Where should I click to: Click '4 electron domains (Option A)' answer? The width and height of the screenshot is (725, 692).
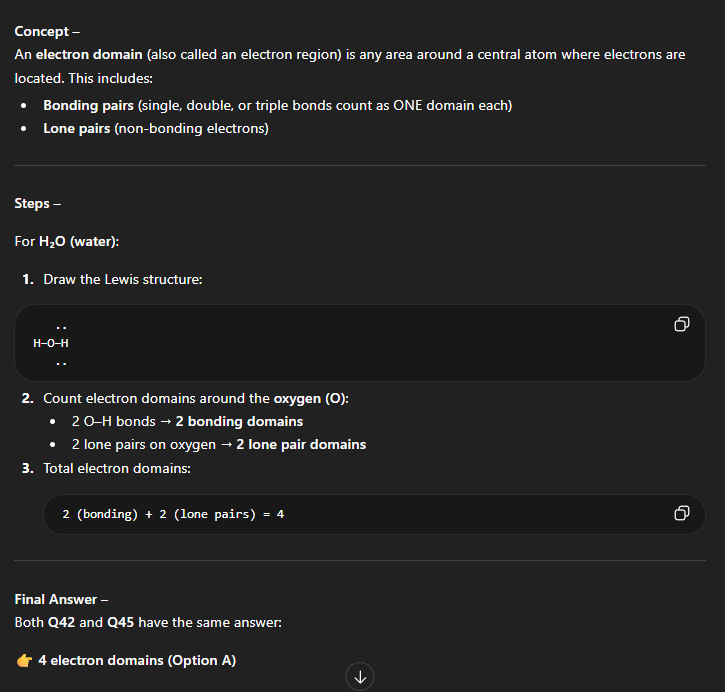(137, 660)
